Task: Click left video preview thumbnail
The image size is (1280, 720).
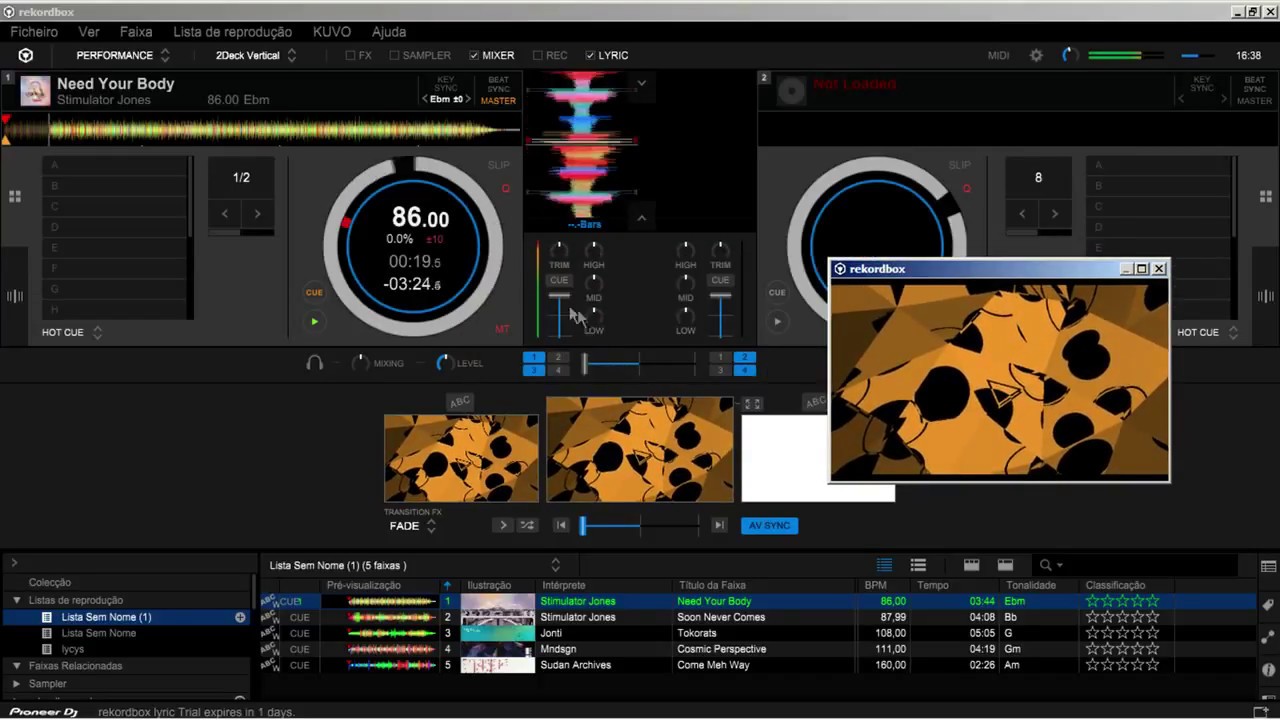Action: click(x=461, y=458)
